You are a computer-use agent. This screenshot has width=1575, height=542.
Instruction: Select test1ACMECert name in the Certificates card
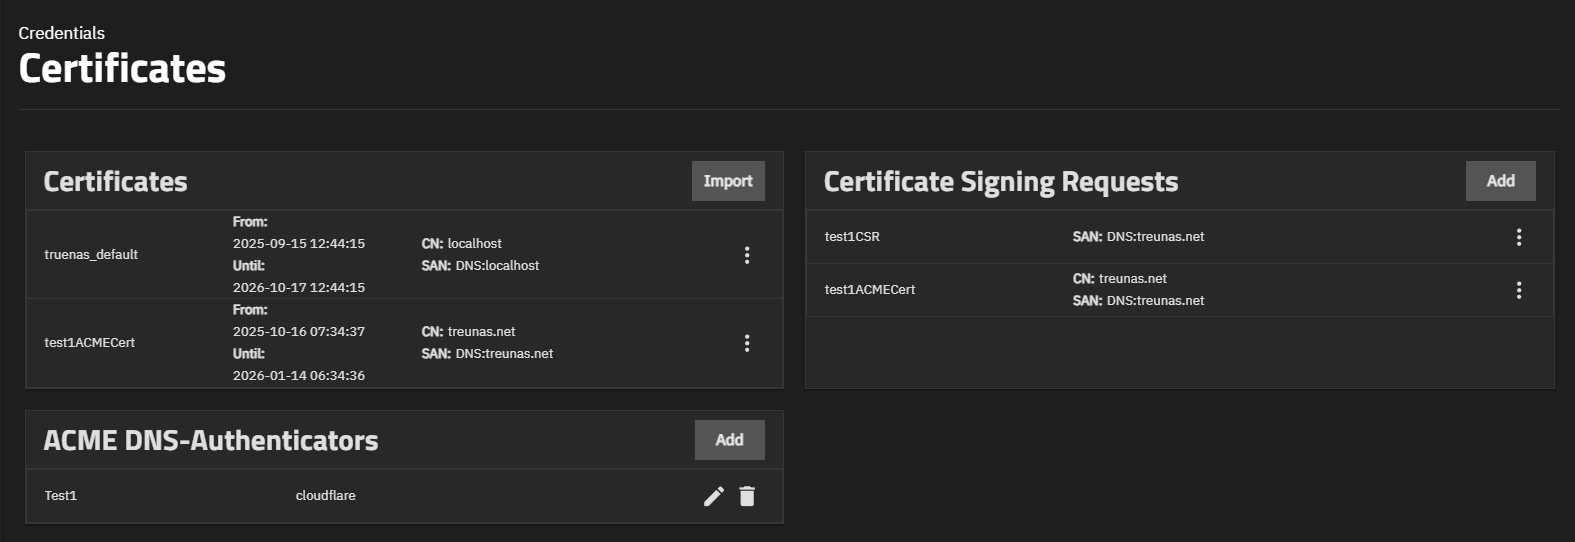(90, 343)
